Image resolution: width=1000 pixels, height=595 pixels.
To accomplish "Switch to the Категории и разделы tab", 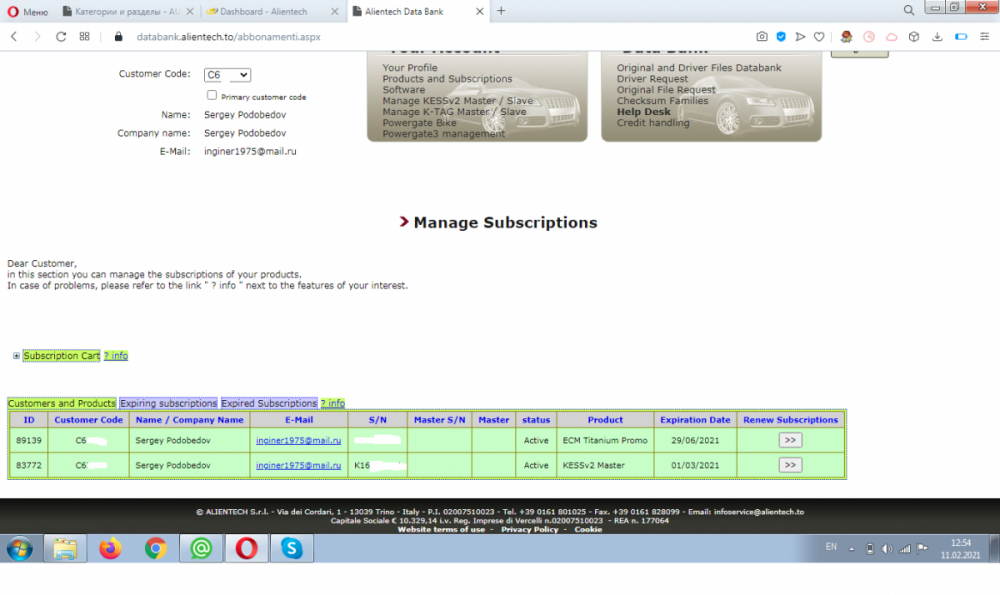I will 127,11.
